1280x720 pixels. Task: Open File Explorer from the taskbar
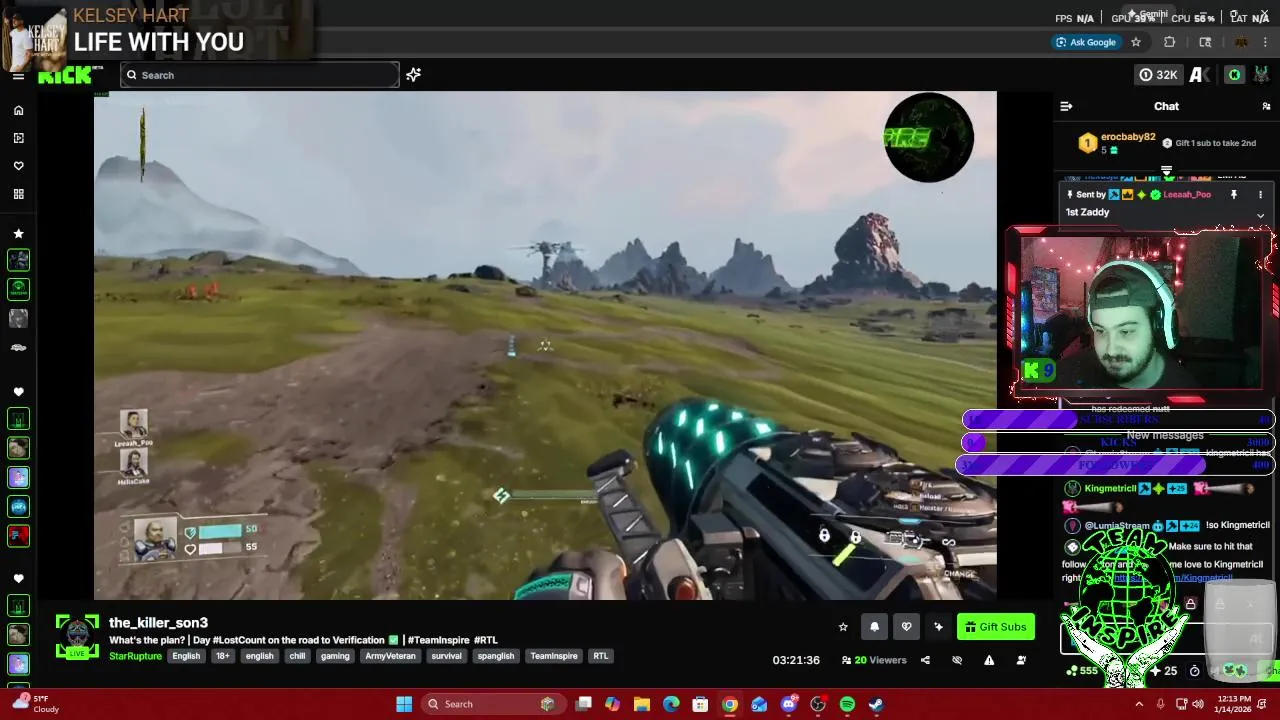coord(642,704)
